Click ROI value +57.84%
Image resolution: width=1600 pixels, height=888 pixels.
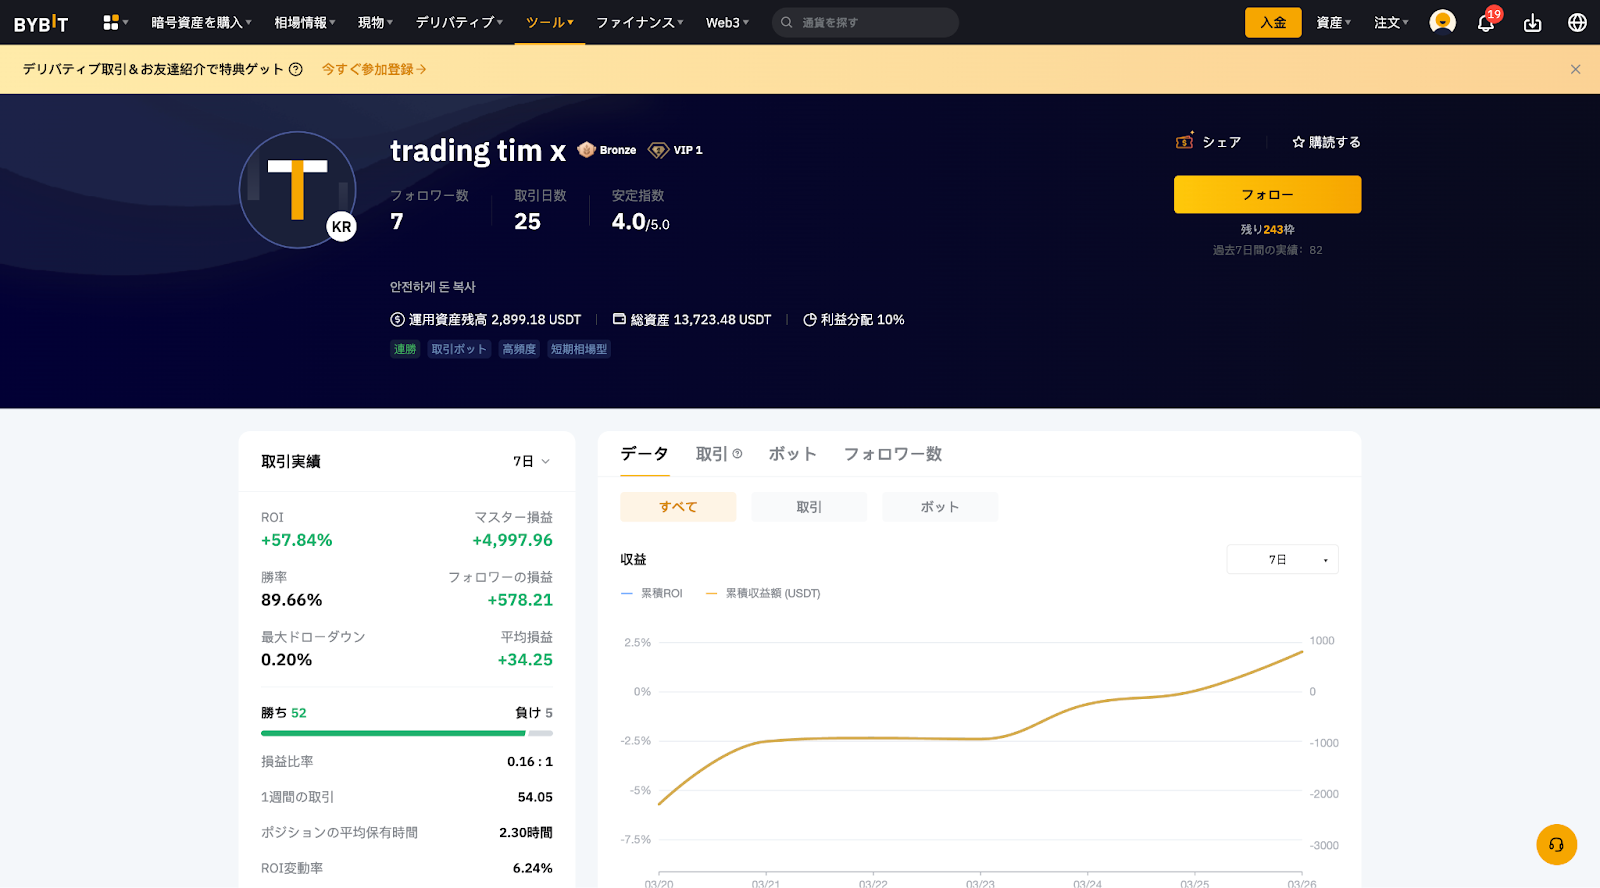click(297, 540)
